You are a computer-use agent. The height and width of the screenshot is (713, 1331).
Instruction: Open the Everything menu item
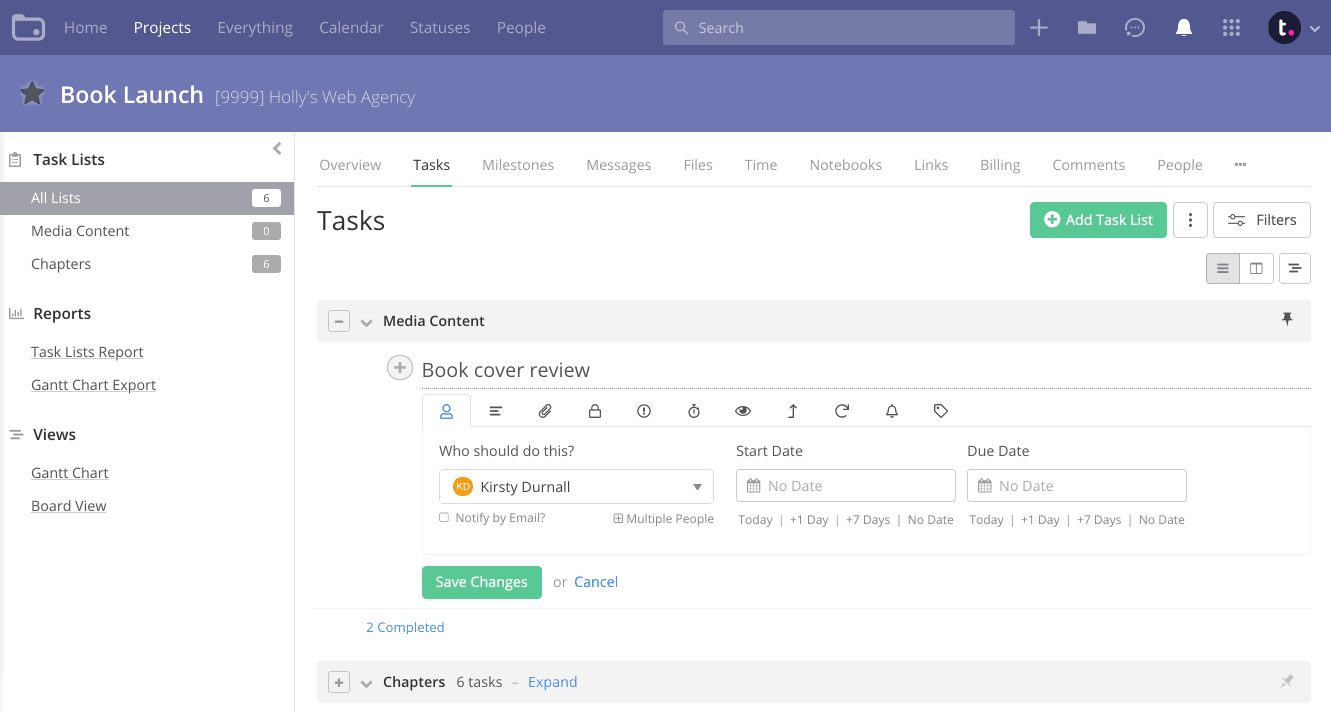pos(254,27)
